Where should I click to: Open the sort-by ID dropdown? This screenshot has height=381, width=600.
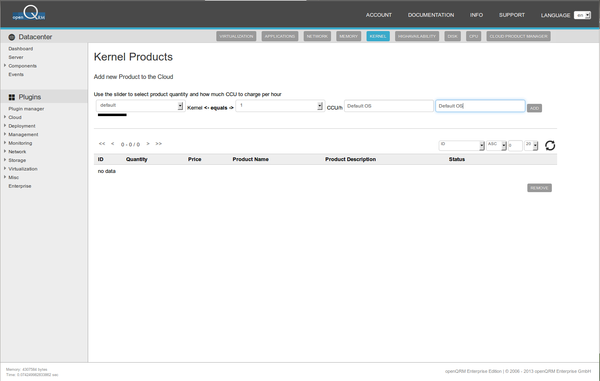[x=461, y=145]
